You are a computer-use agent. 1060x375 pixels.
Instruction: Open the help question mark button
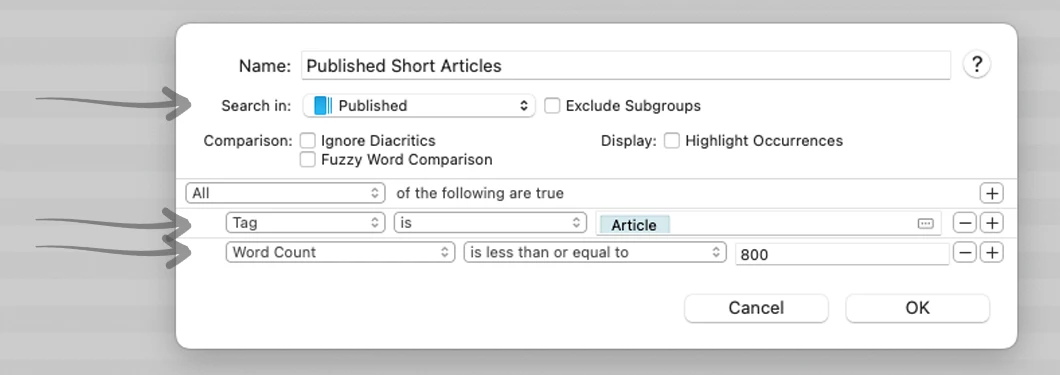(976, 65)
